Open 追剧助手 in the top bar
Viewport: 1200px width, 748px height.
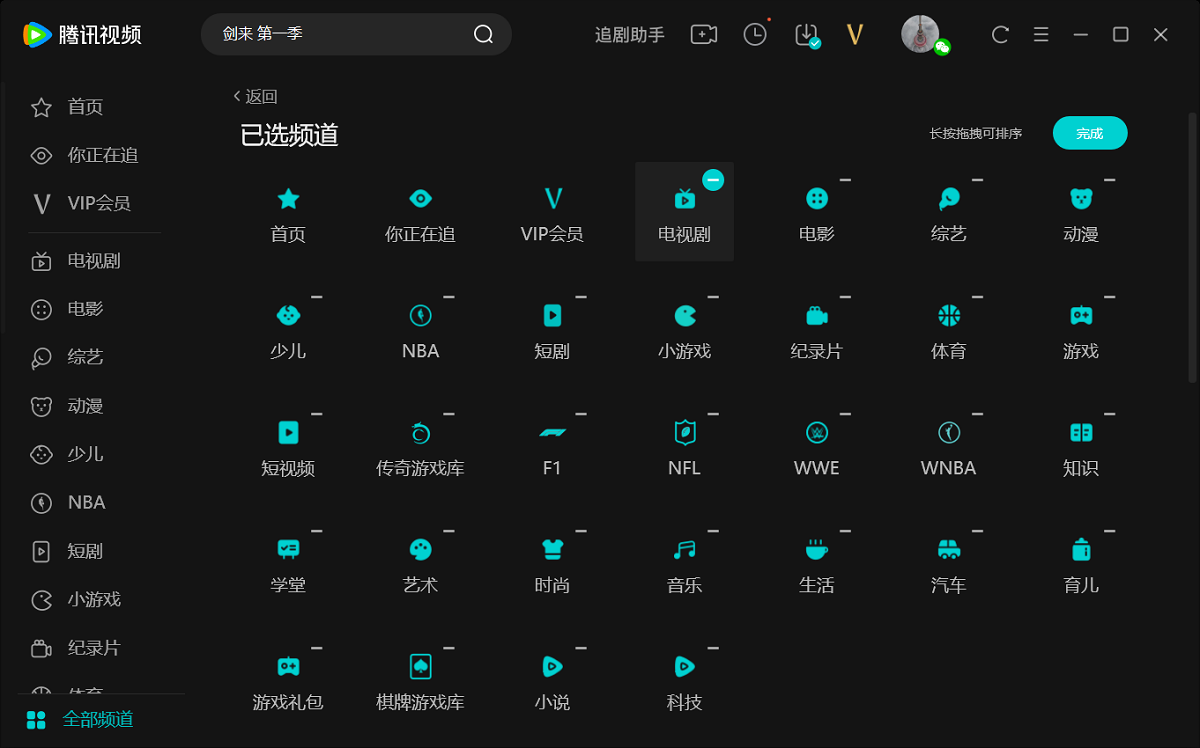(x=629, y=33)
